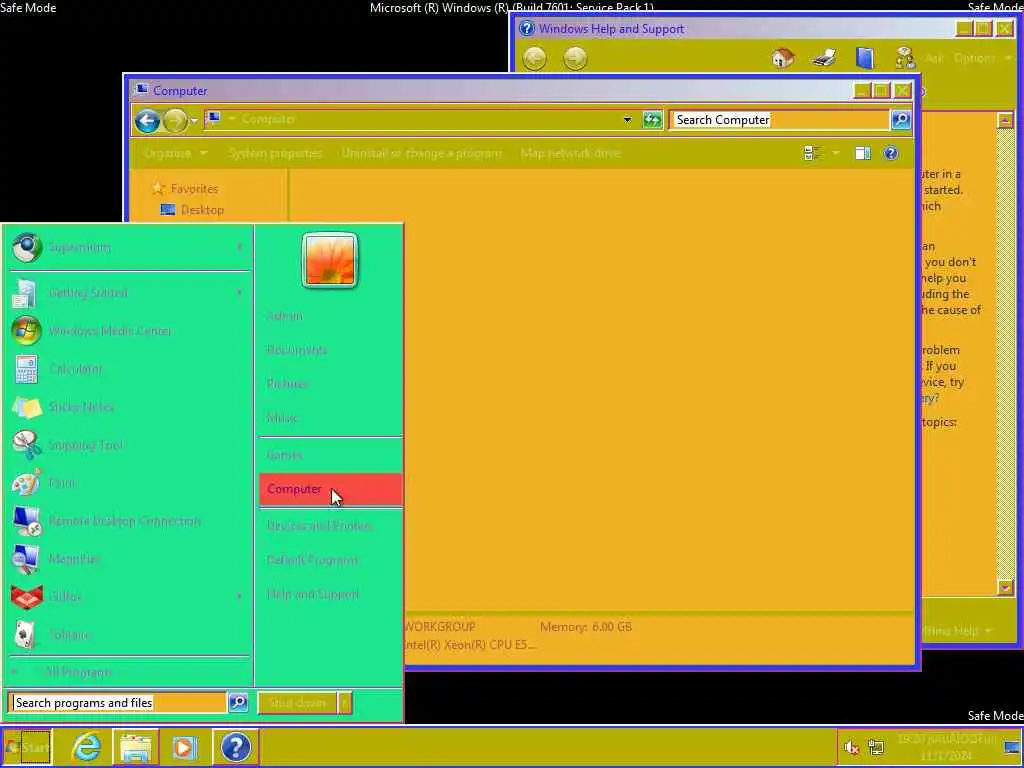
Task: Expand Supermium jump list arrow
Action: [x=239, y=248]
